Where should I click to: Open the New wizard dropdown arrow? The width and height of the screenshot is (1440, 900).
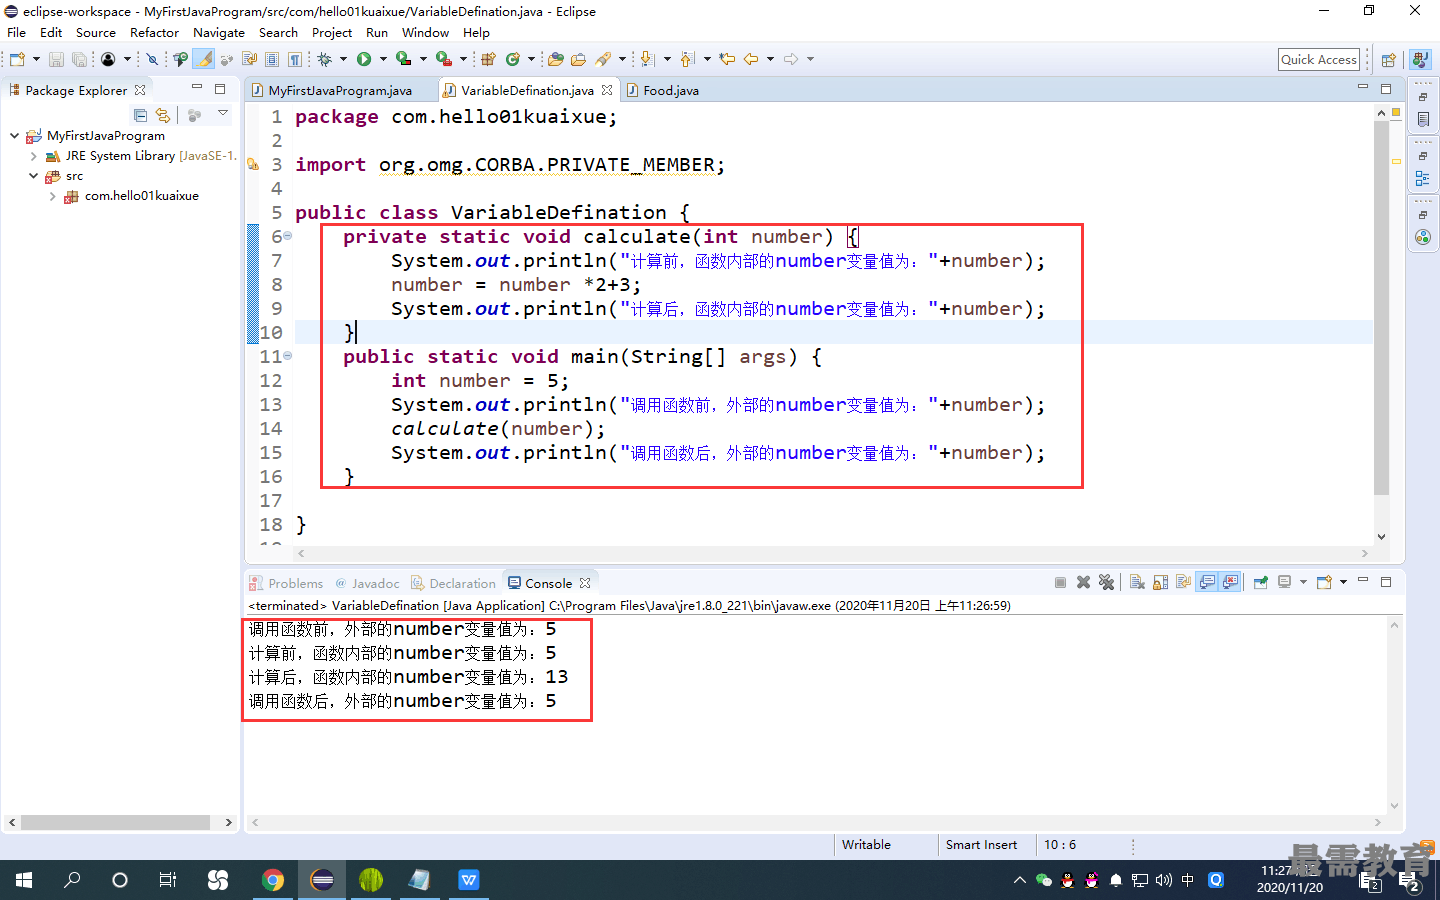pyautogui.click(x=36, y=60)
